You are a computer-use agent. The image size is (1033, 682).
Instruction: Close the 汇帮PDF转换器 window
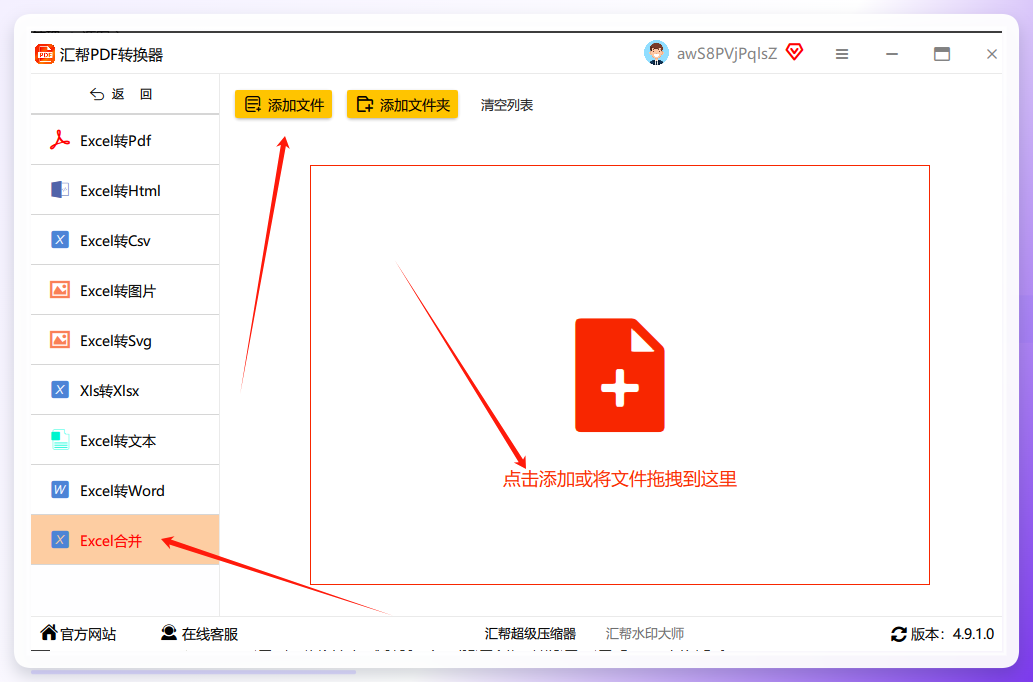[x=991, y=54]
